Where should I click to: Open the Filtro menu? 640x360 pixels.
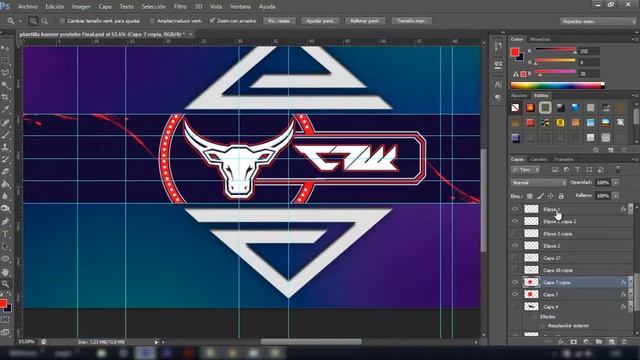tap(180, 7)
